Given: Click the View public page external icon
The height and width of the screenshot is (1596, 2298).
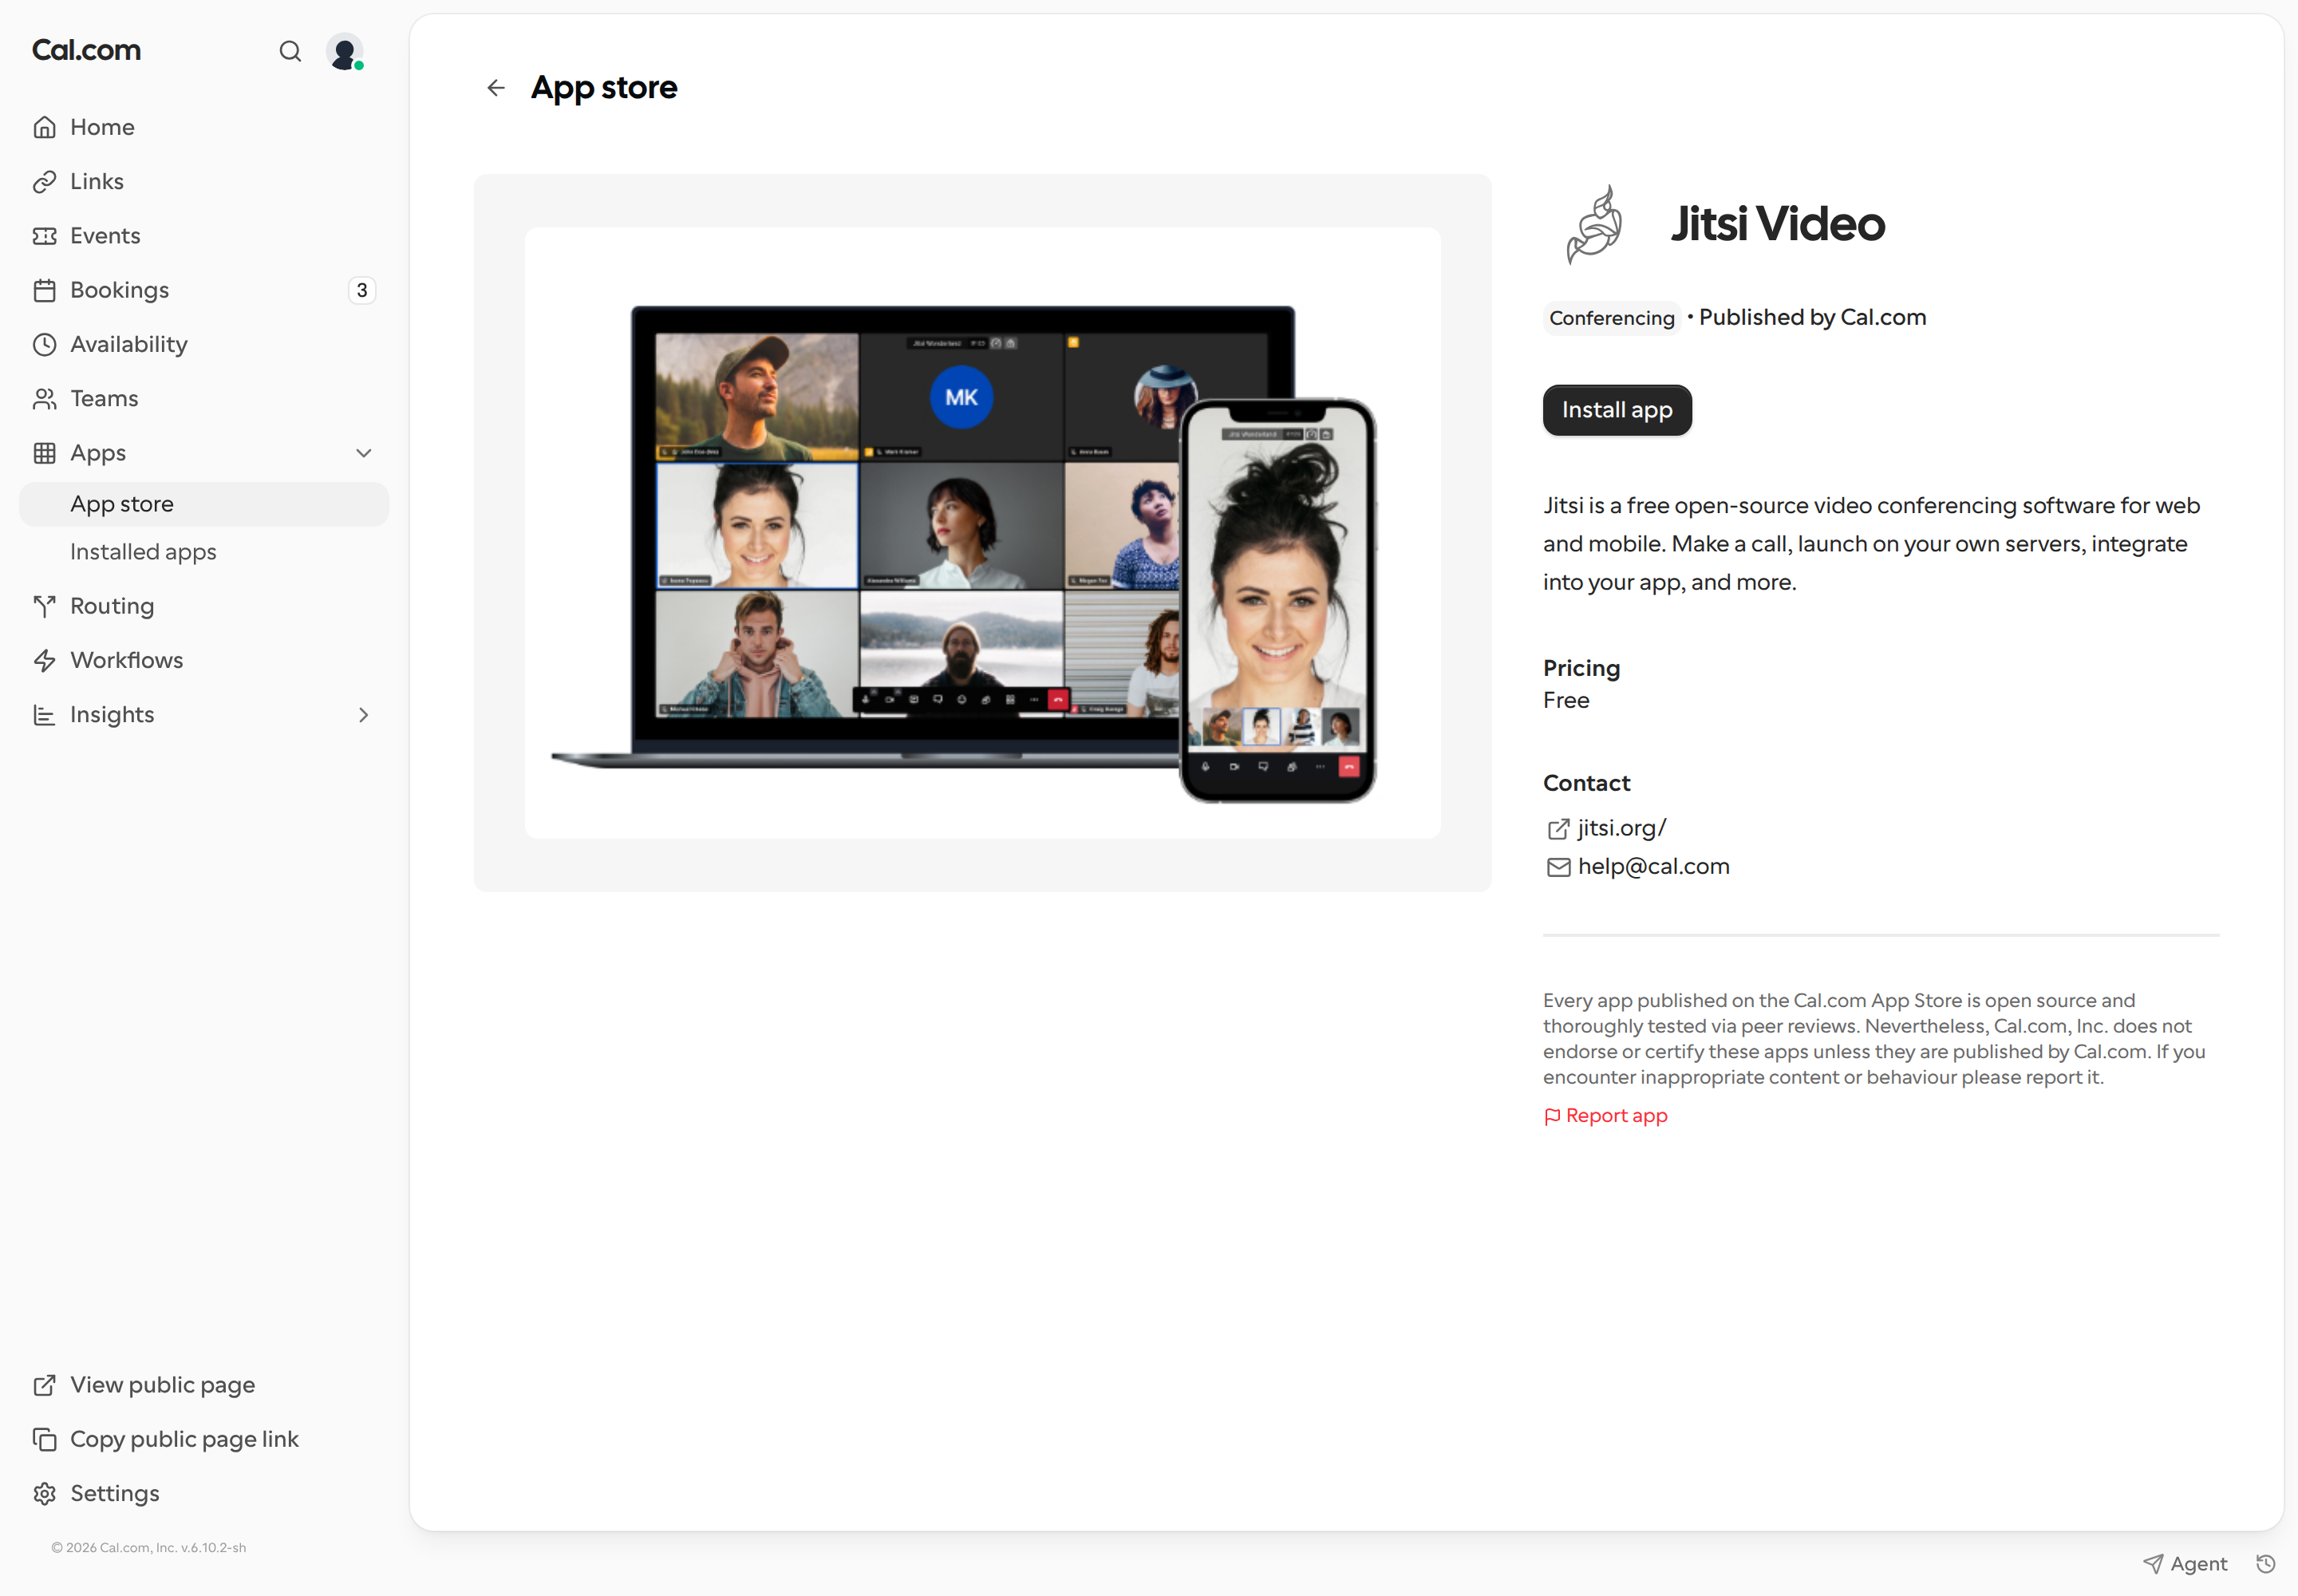Looking at the screenshot, I should pyautogui.click(x=44, y=1385).
